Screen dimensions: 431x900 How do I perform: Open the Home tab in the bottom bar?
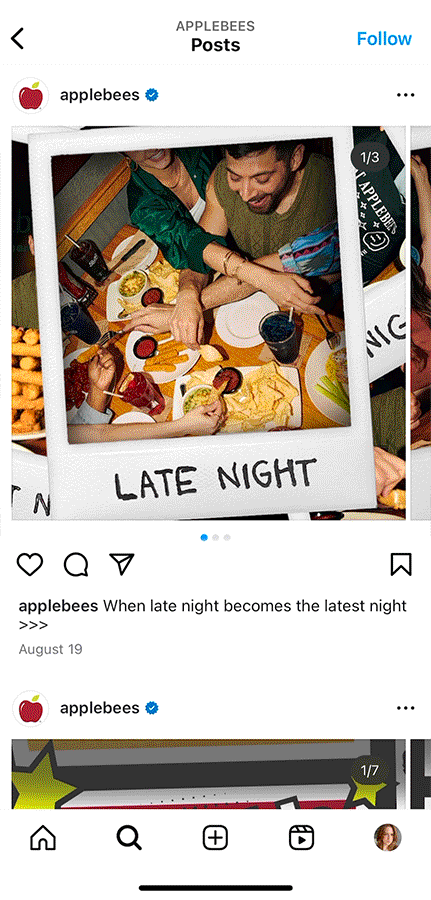click(43, 838)
